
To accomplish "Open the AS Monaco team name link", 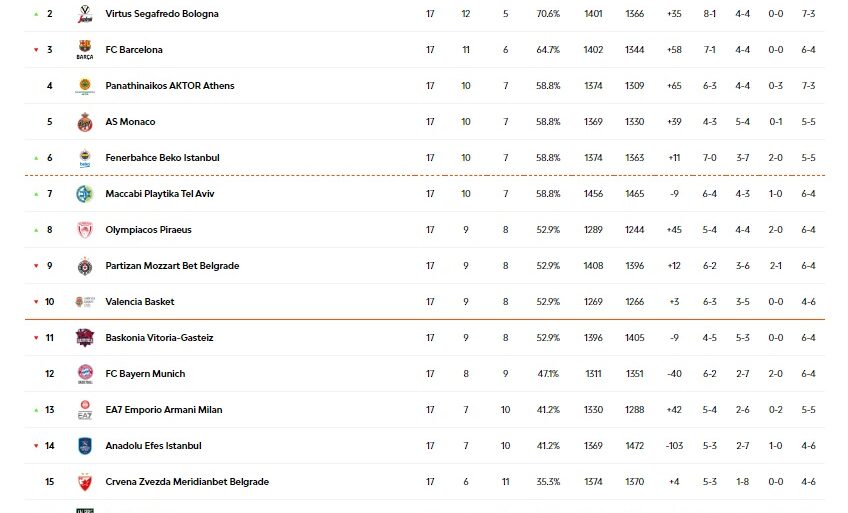I will [130, 122].
